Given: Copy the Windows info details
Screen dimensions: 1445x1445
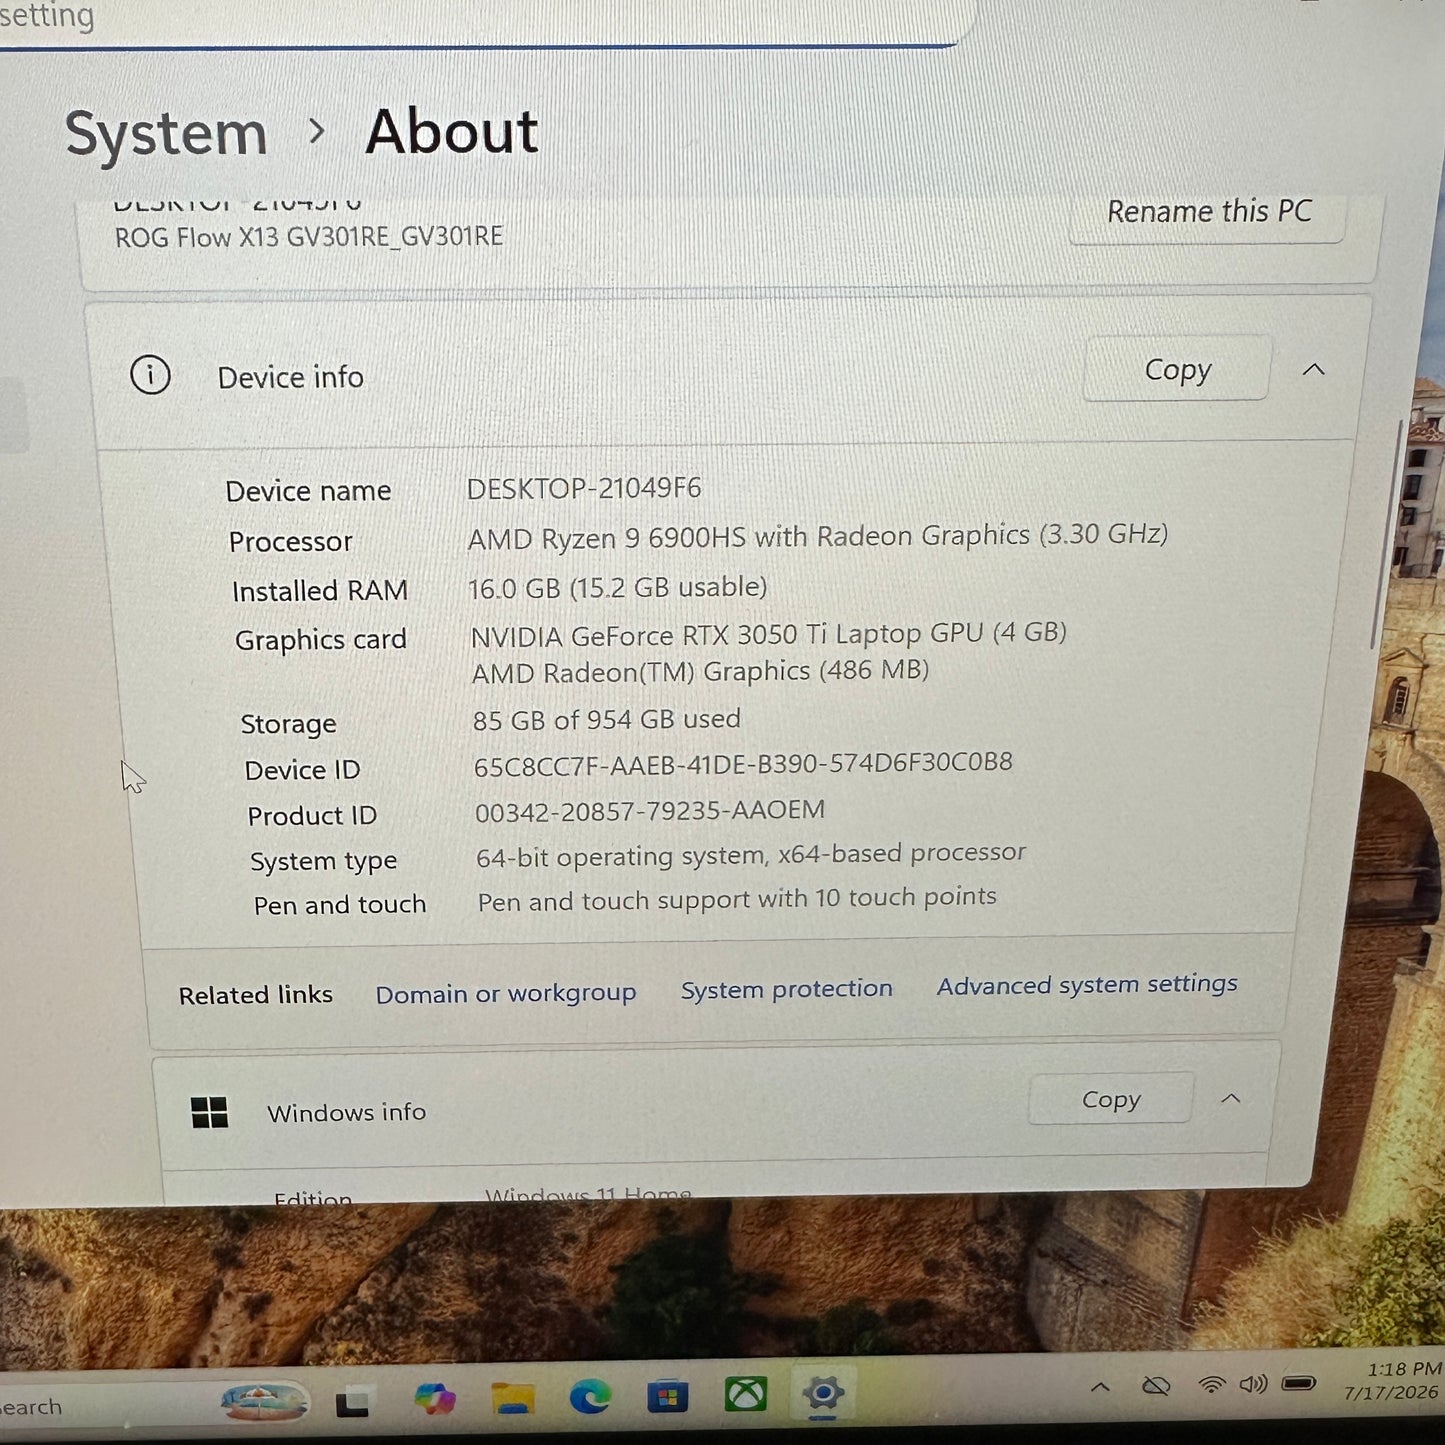Looking at the screenshot, I should 1111,1099.
